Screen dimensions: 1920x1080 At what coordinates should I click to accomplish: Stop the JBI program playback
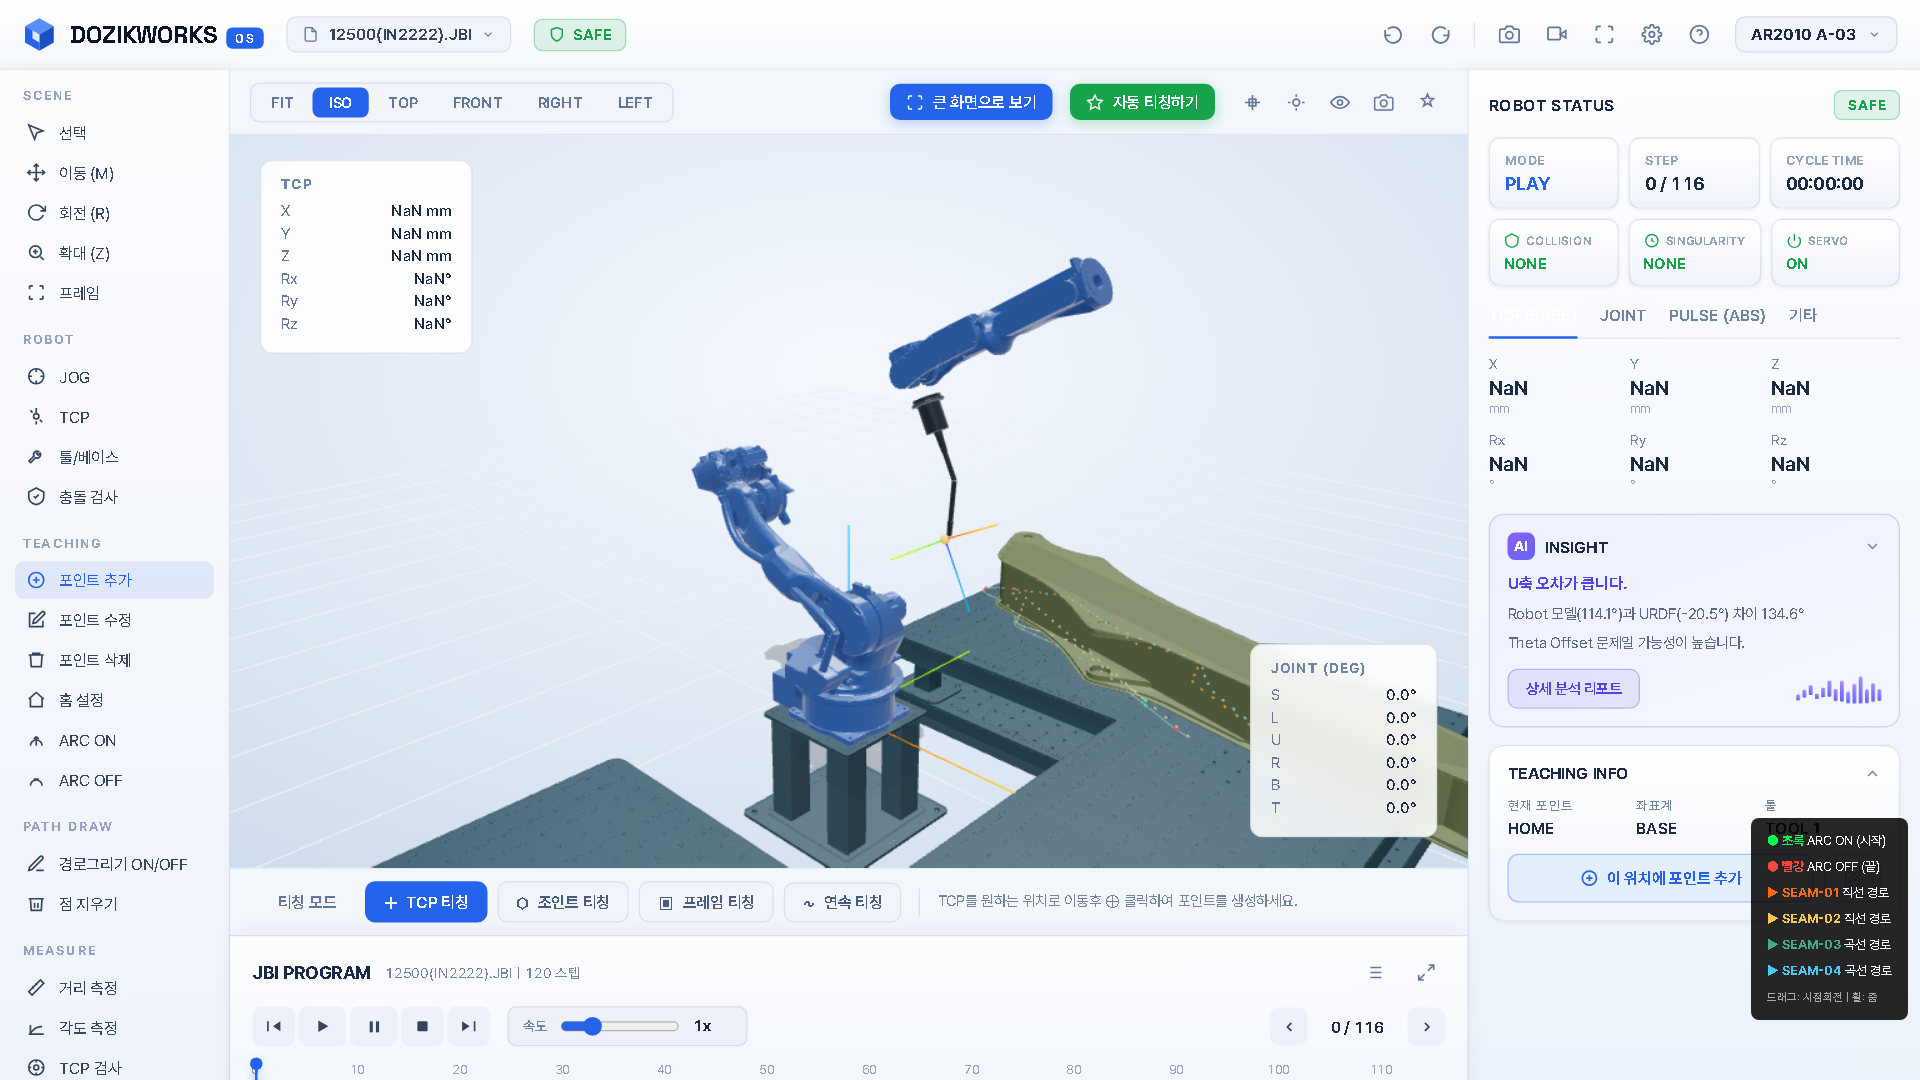pos(422,1027)
